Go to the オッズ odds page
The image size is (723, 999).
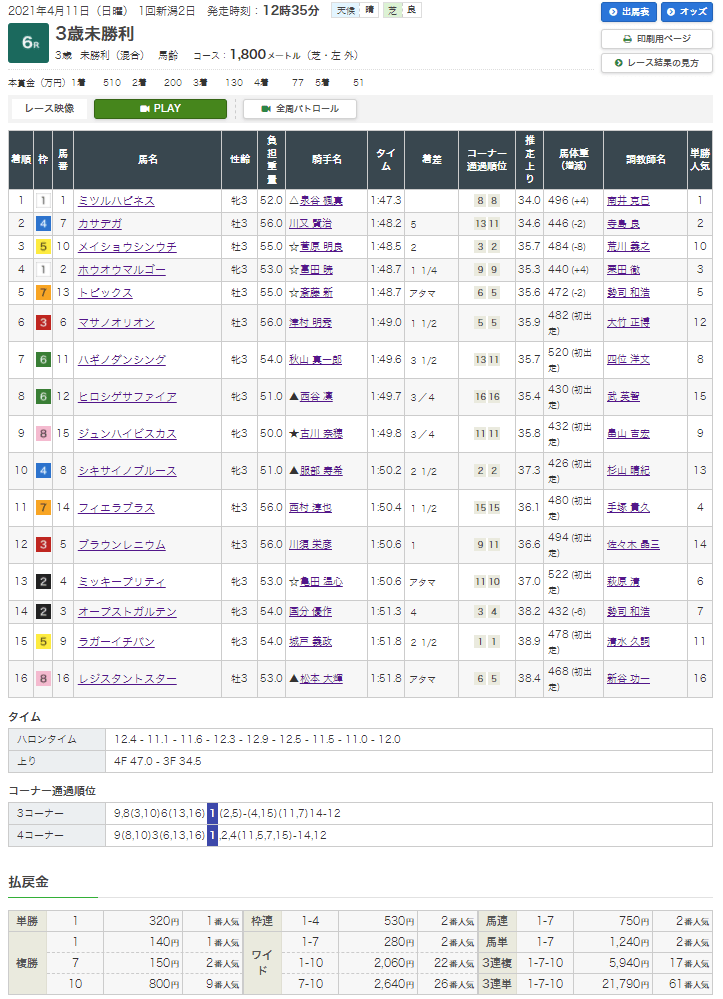click(x=685, y=12)
